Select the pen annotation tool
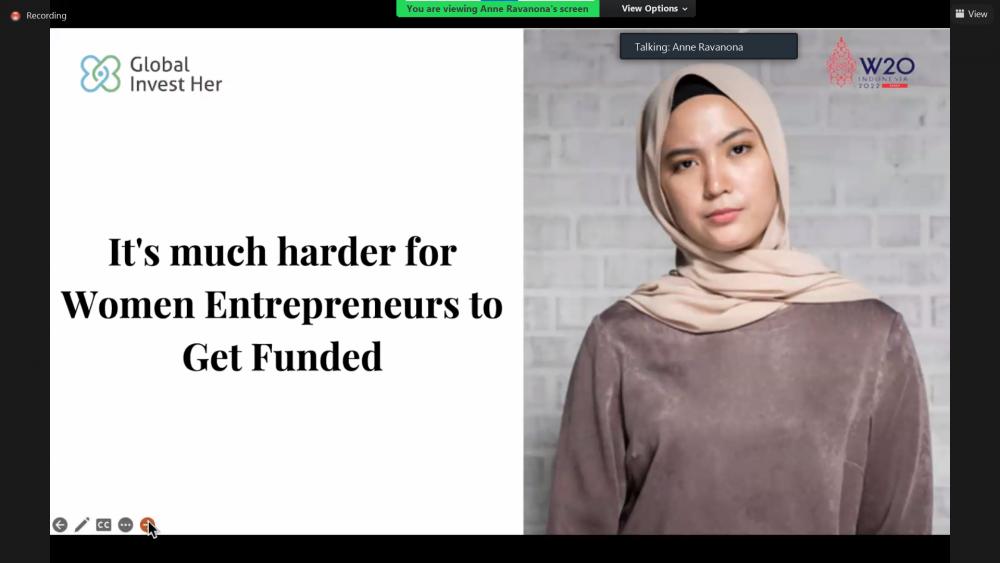Screen dimensions: 1000x563 click(82, 525)
